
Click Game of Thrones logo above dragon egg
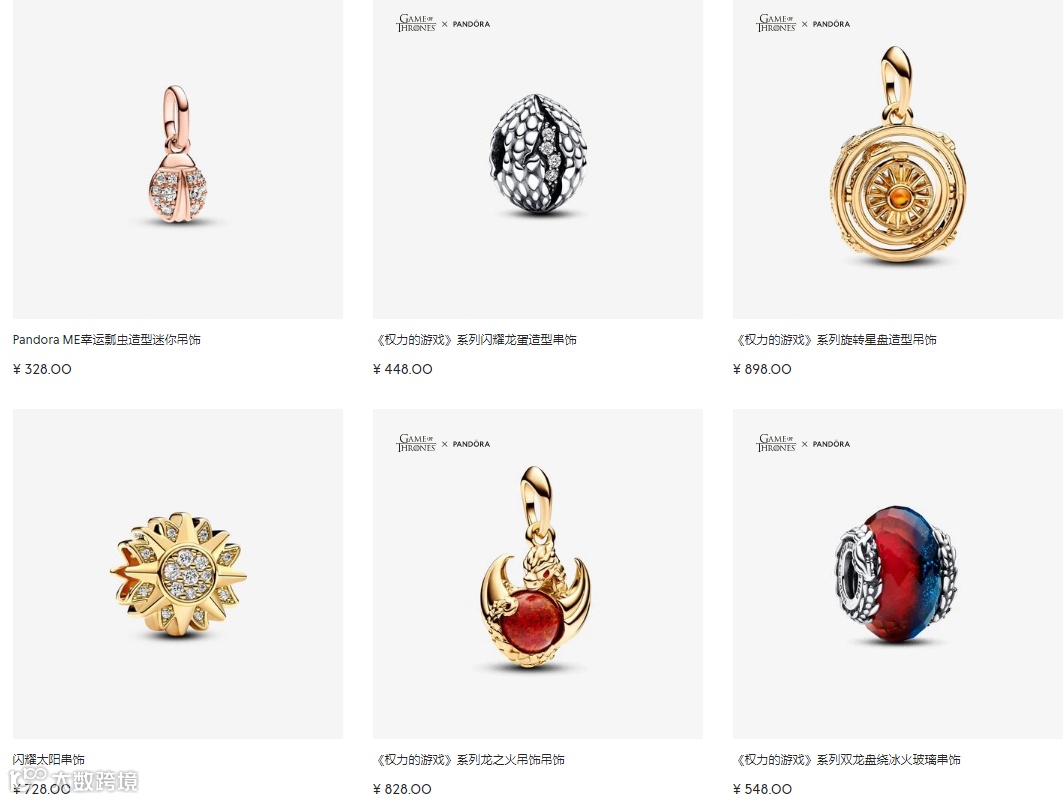pos(416,24)
